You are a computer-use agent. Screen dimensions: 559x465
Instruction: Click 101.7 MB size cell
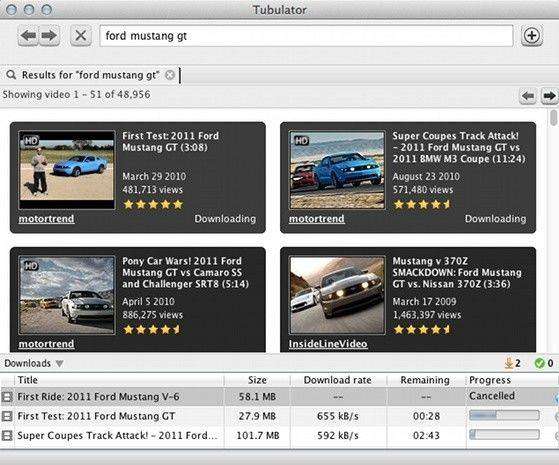(x=258, y=435)
